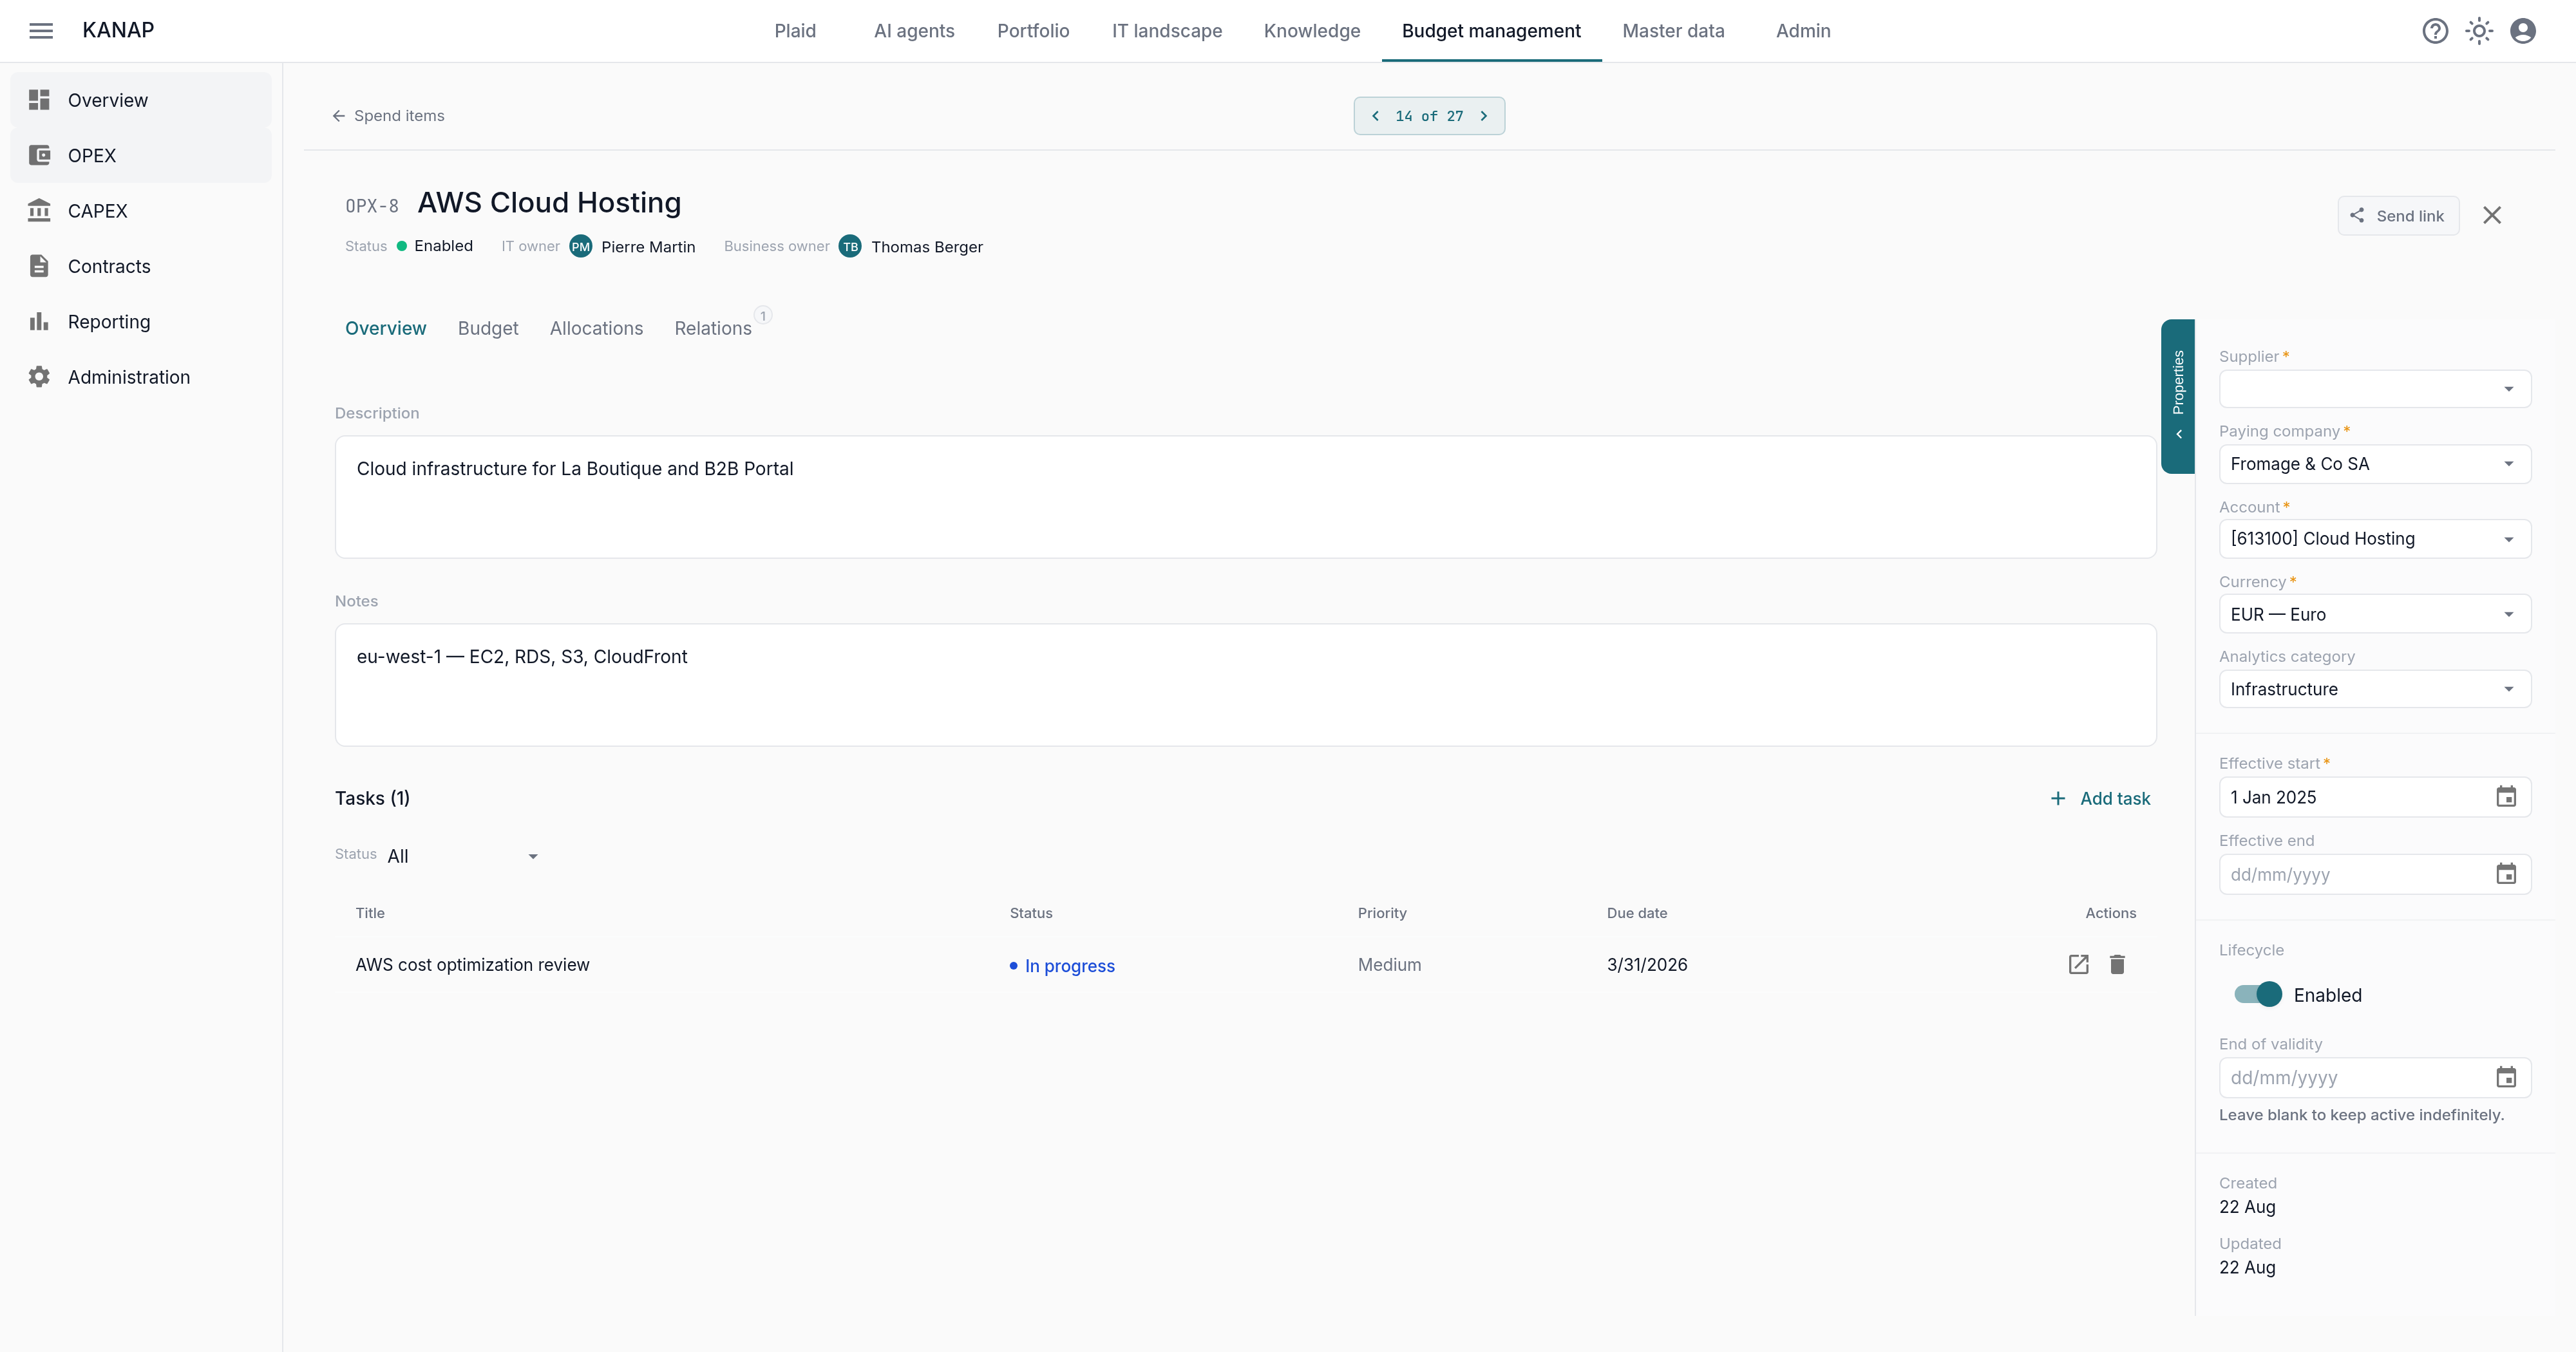Toggle the light/dark theme sun icon
The image size is (2576, 1352).
pos(2479,31)
